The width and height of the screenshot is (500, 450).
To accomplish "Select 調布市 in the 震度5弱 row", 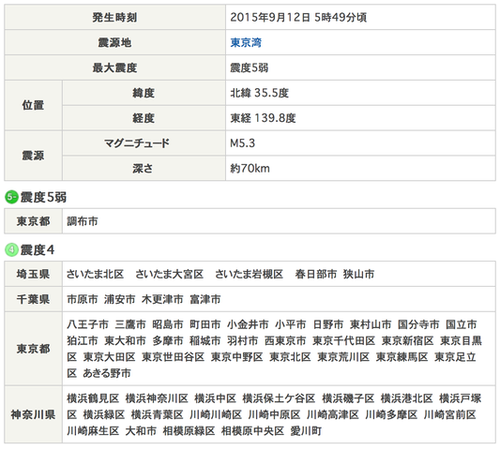I will click(x=82, y=221).
